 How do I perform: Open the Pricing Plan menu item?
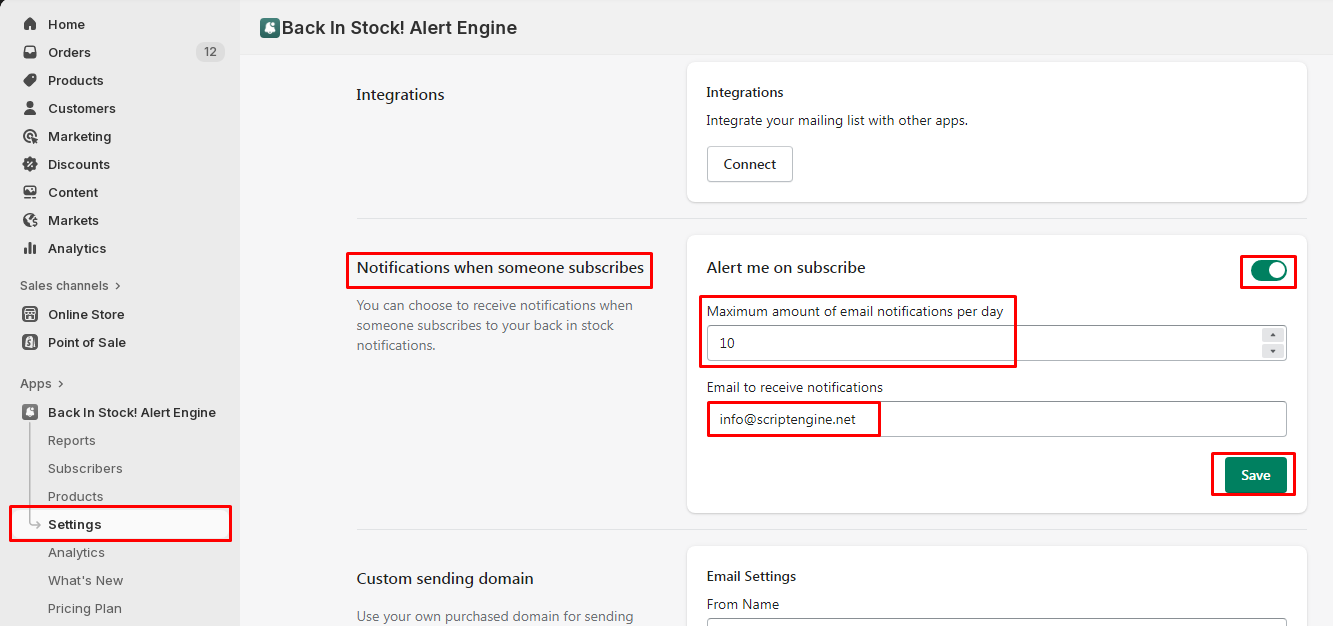click(x=84, y=608)
